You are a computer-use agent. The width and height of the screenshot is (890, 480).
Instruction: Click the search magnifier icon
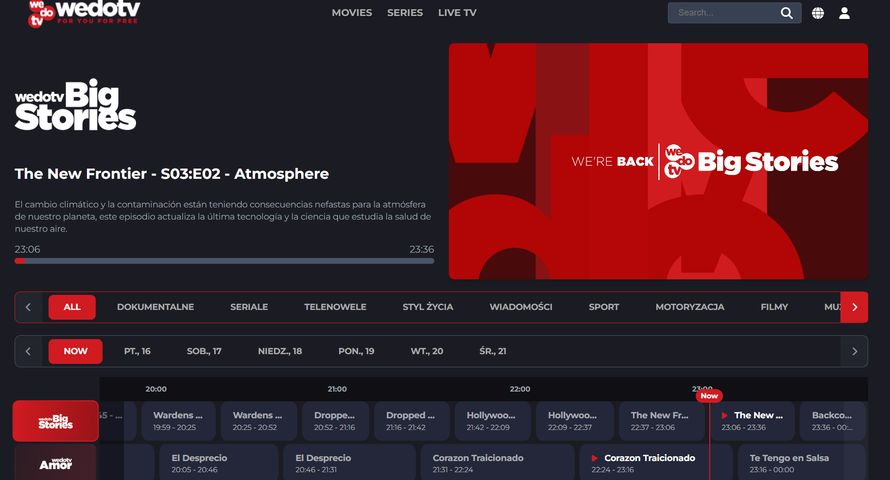click(x=786, y=13)
